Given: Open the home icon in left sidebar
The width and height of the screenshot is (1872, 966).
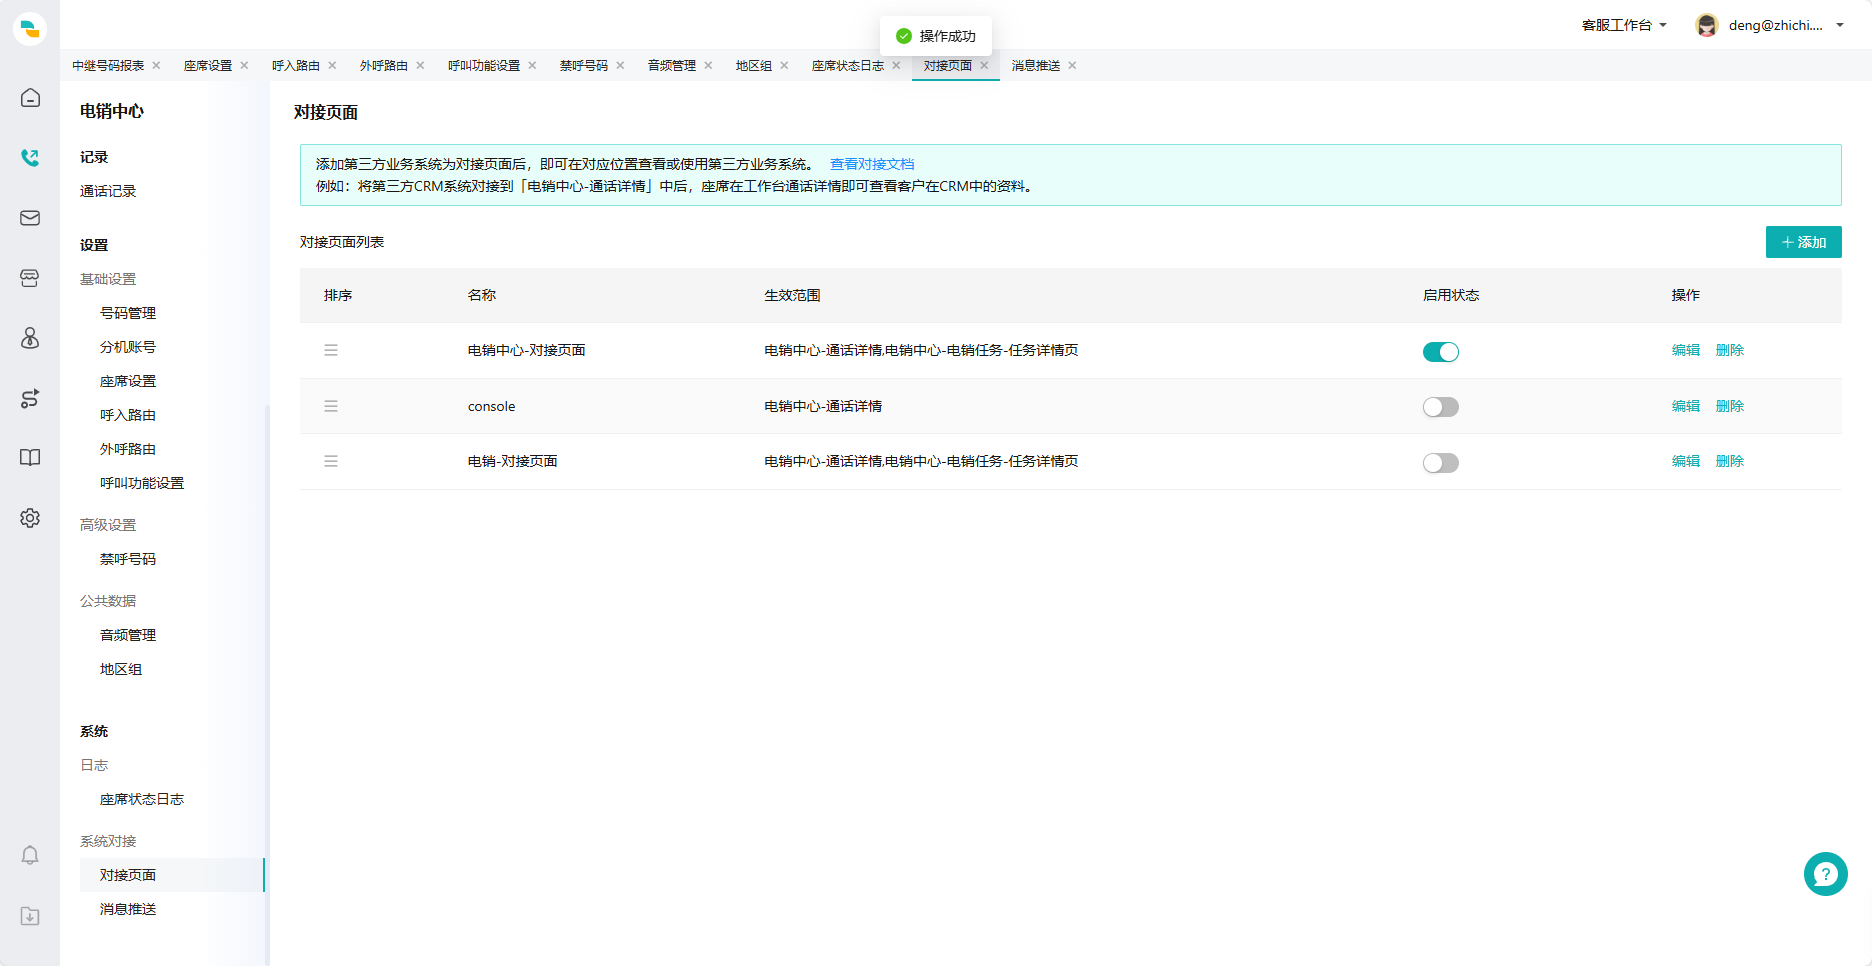Looking at the screenshot, I should coord(30,98).
